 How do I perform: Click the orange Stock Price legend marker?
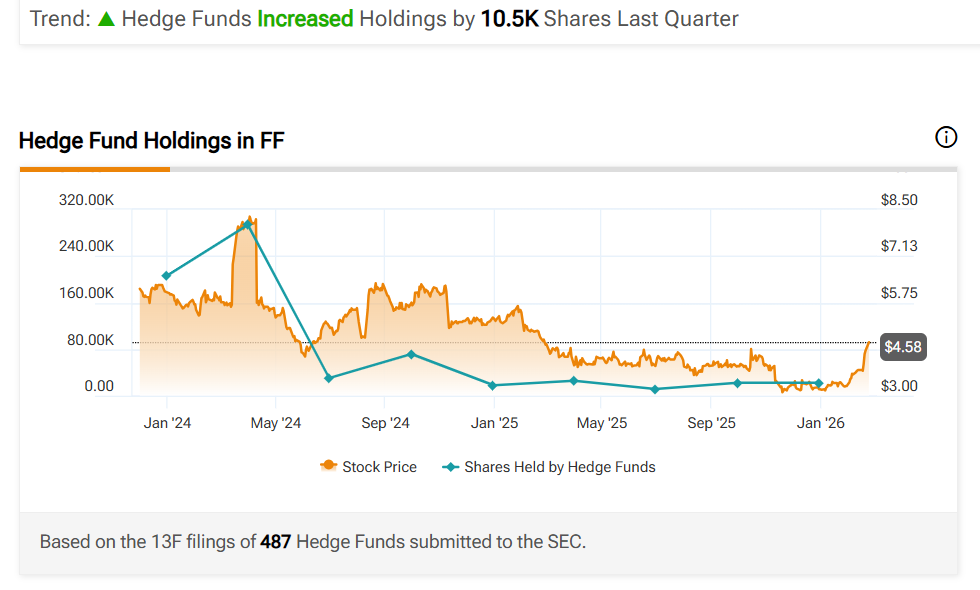(328, 466)
